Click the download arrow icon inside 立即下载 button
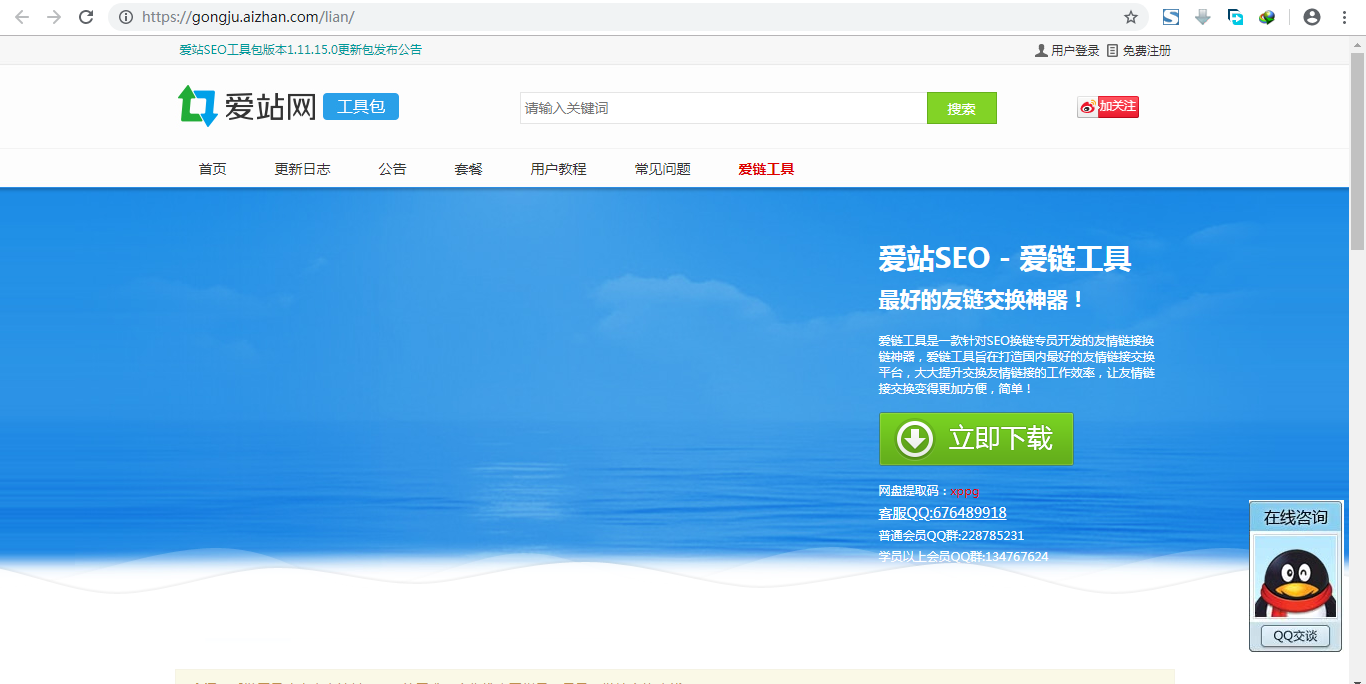Viewport: 1366px width, 684px height. [x=915, y=439]
